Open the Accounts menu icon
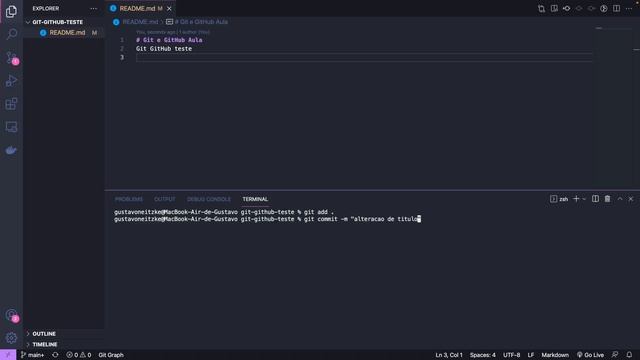 point(11,315)
